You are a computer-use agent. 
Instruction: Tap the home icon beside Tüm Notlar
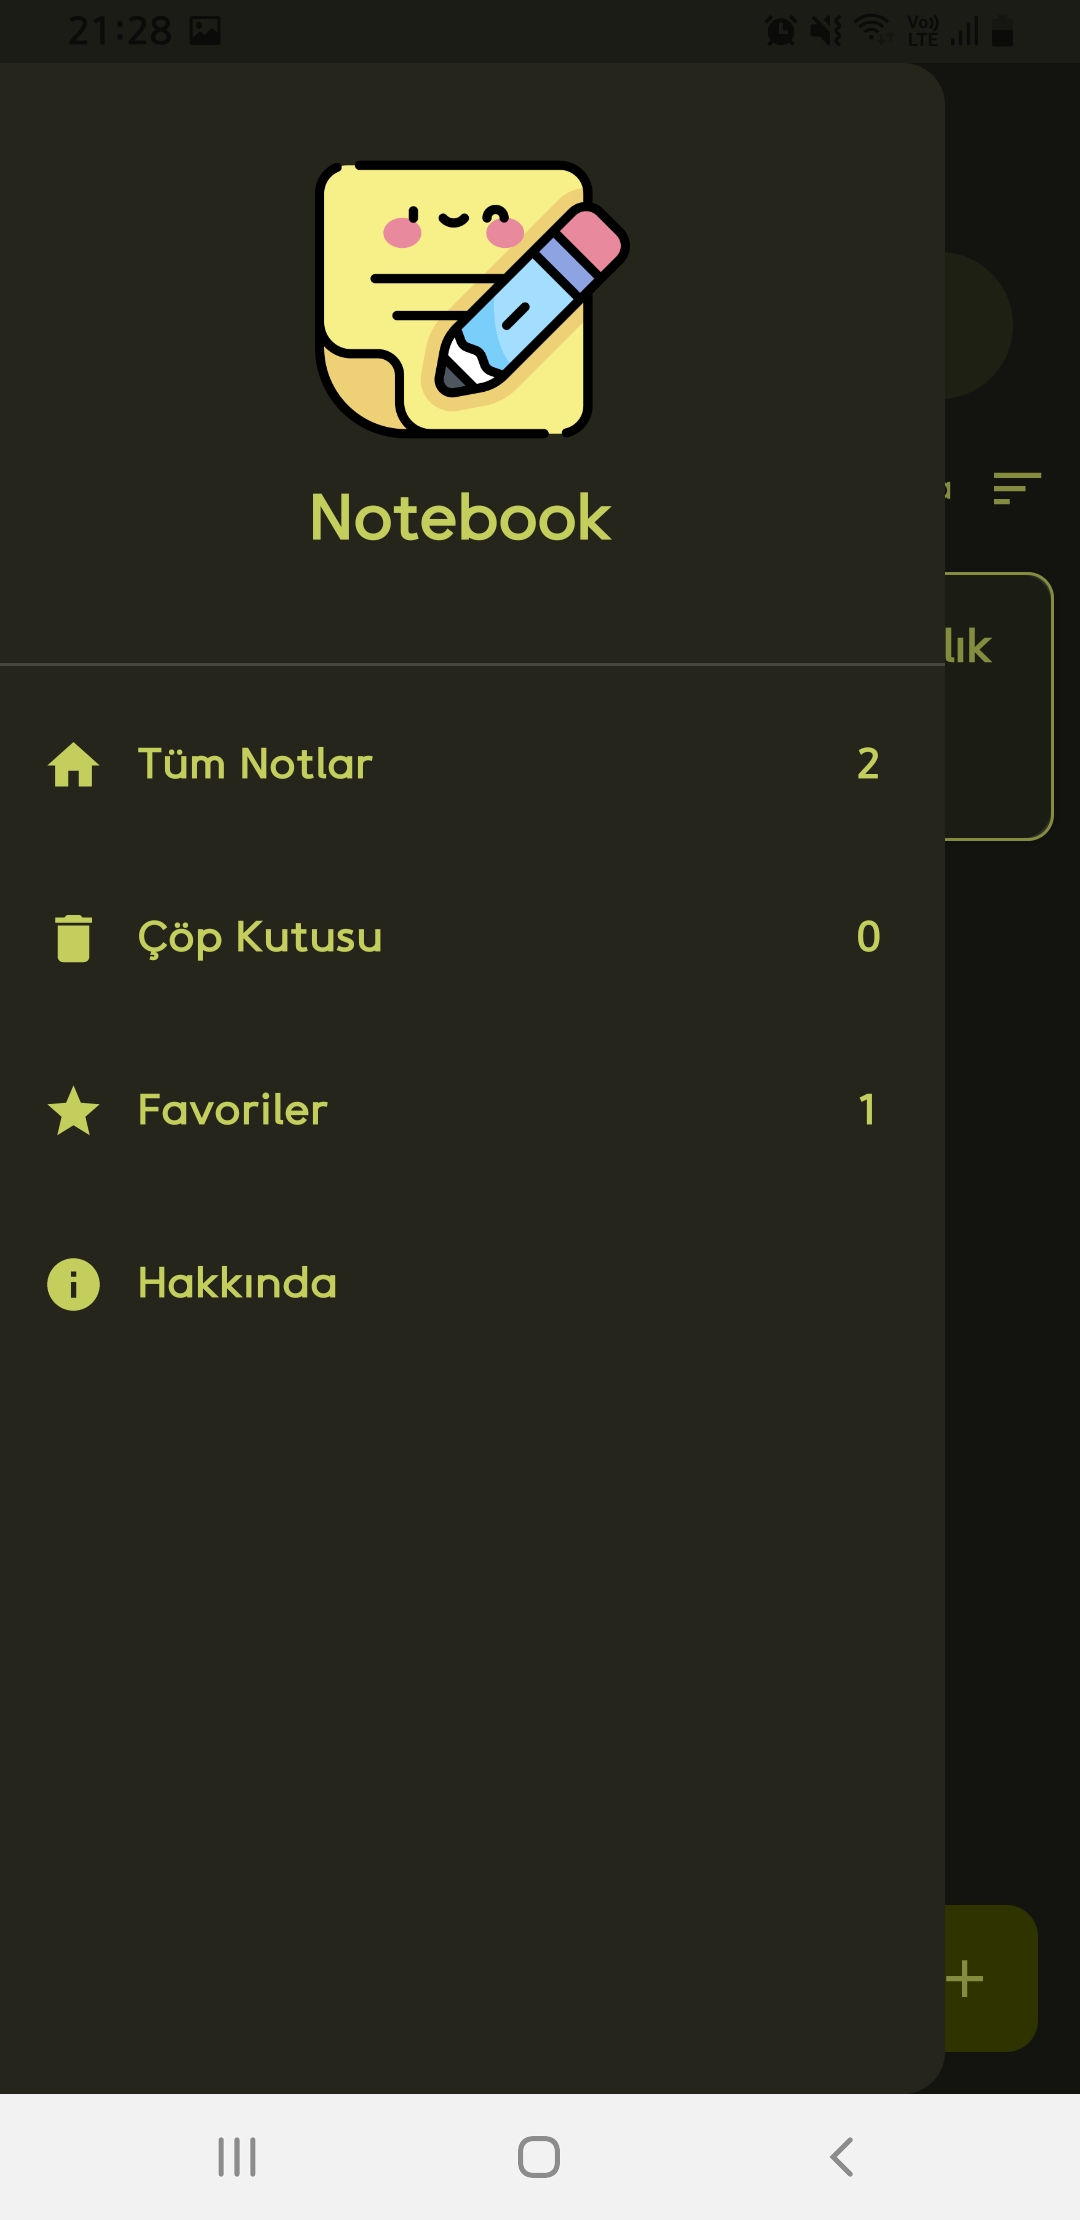(x=73, y=765)
